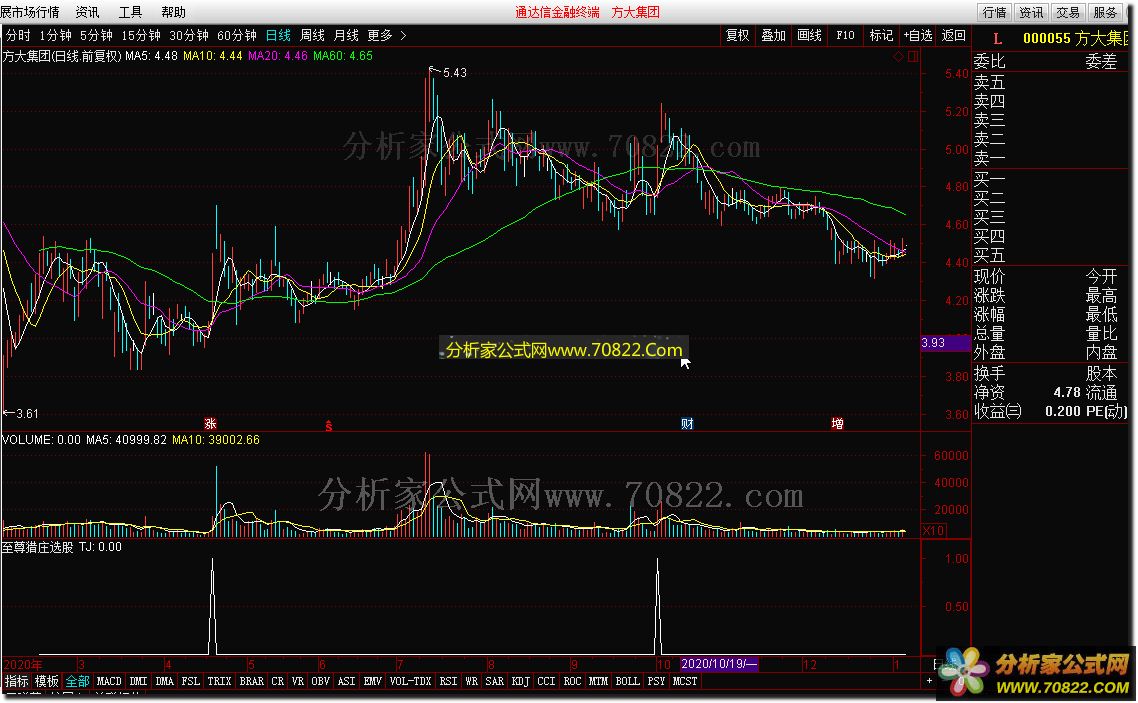The width and height of the screenshot is (1138, 703).
Task: Add stock with +自选 button
Action: [918, 35]
